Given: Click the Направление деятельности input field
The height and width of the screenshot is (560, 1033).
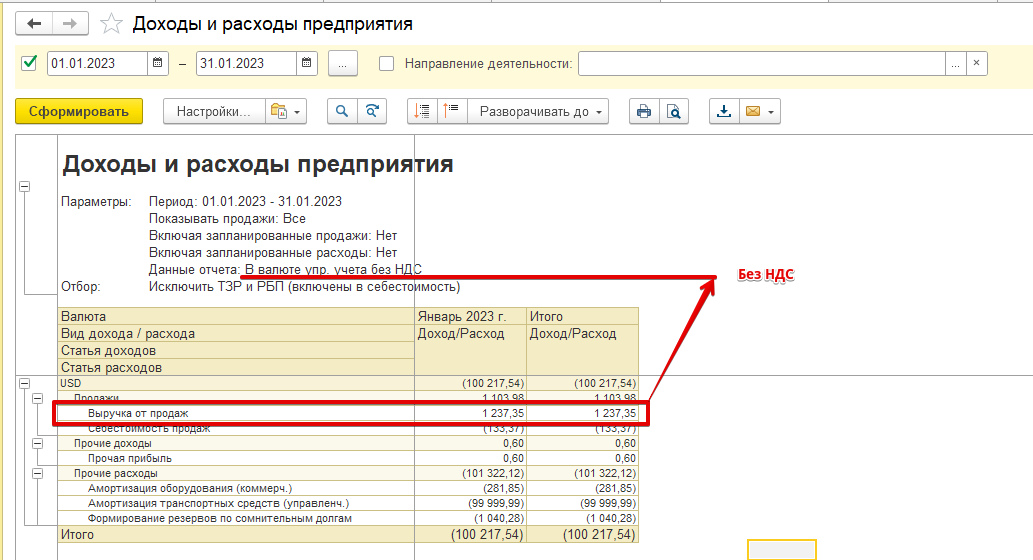Looking at the screenshot, I should coord(761,63).
